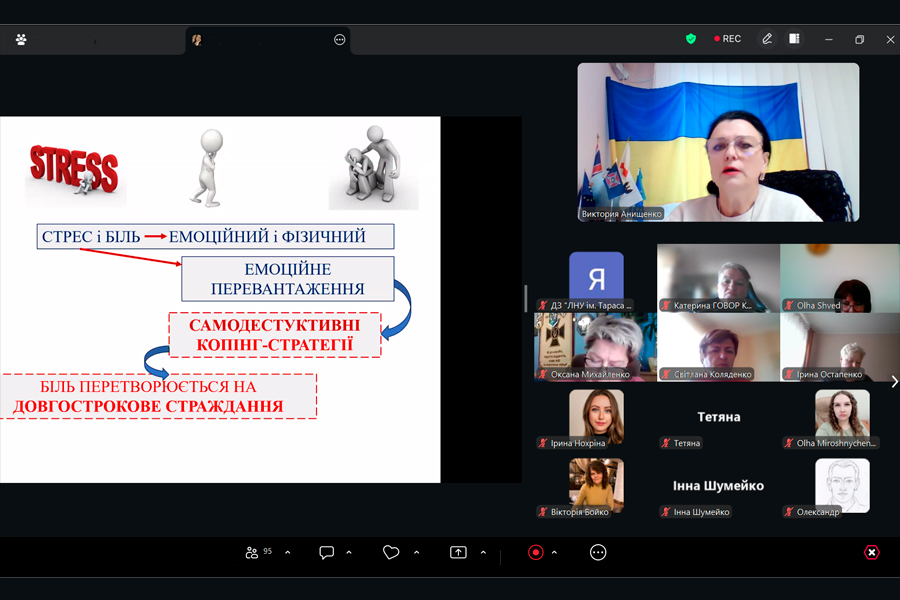Open the chat panel icon
The width and height of the screenshot is (900, 600).
coord(326,552)
